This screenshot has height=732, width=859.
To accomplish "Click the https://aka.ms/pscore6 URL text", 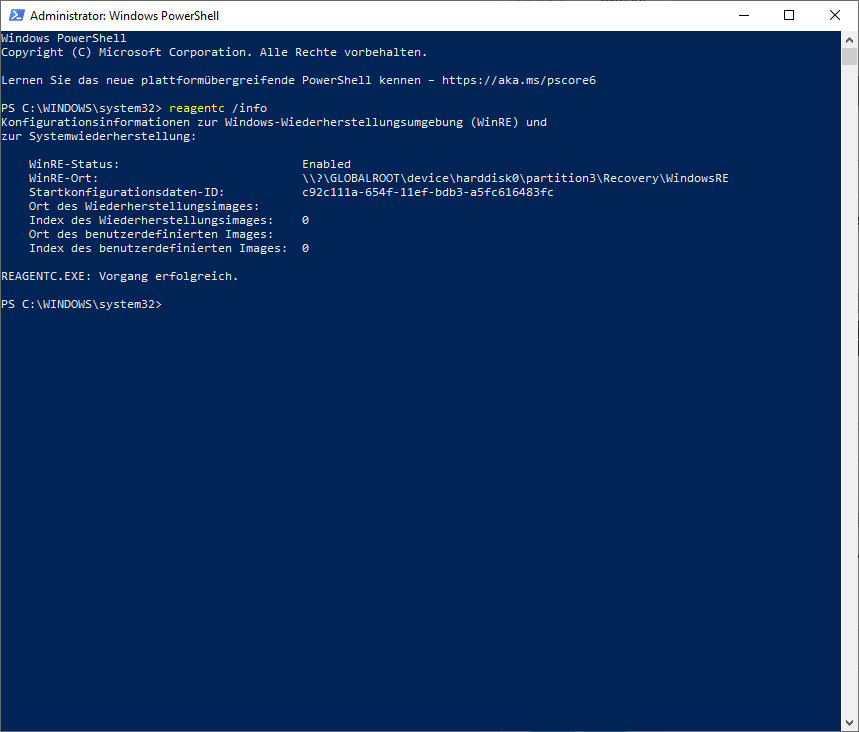I will [519, 80].
